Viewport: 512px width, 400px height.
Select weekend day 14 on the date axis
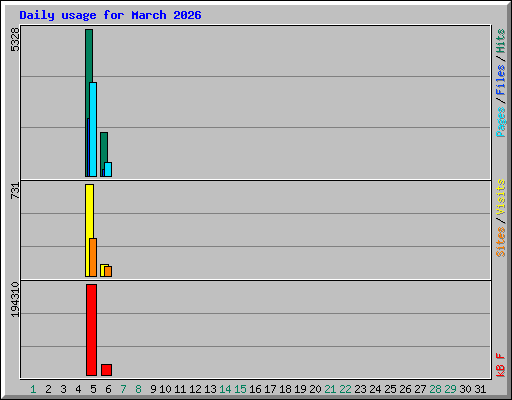click(225, 389)
